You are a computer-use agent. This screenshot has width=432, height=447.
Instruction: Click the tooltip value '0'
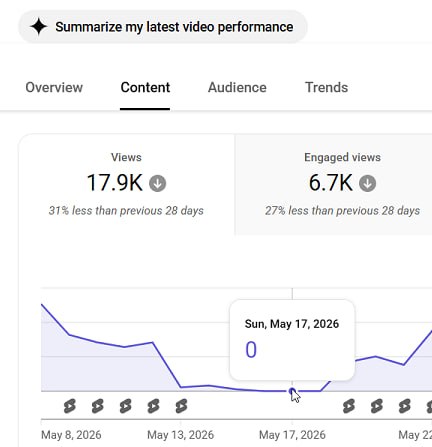pos(251,350)
